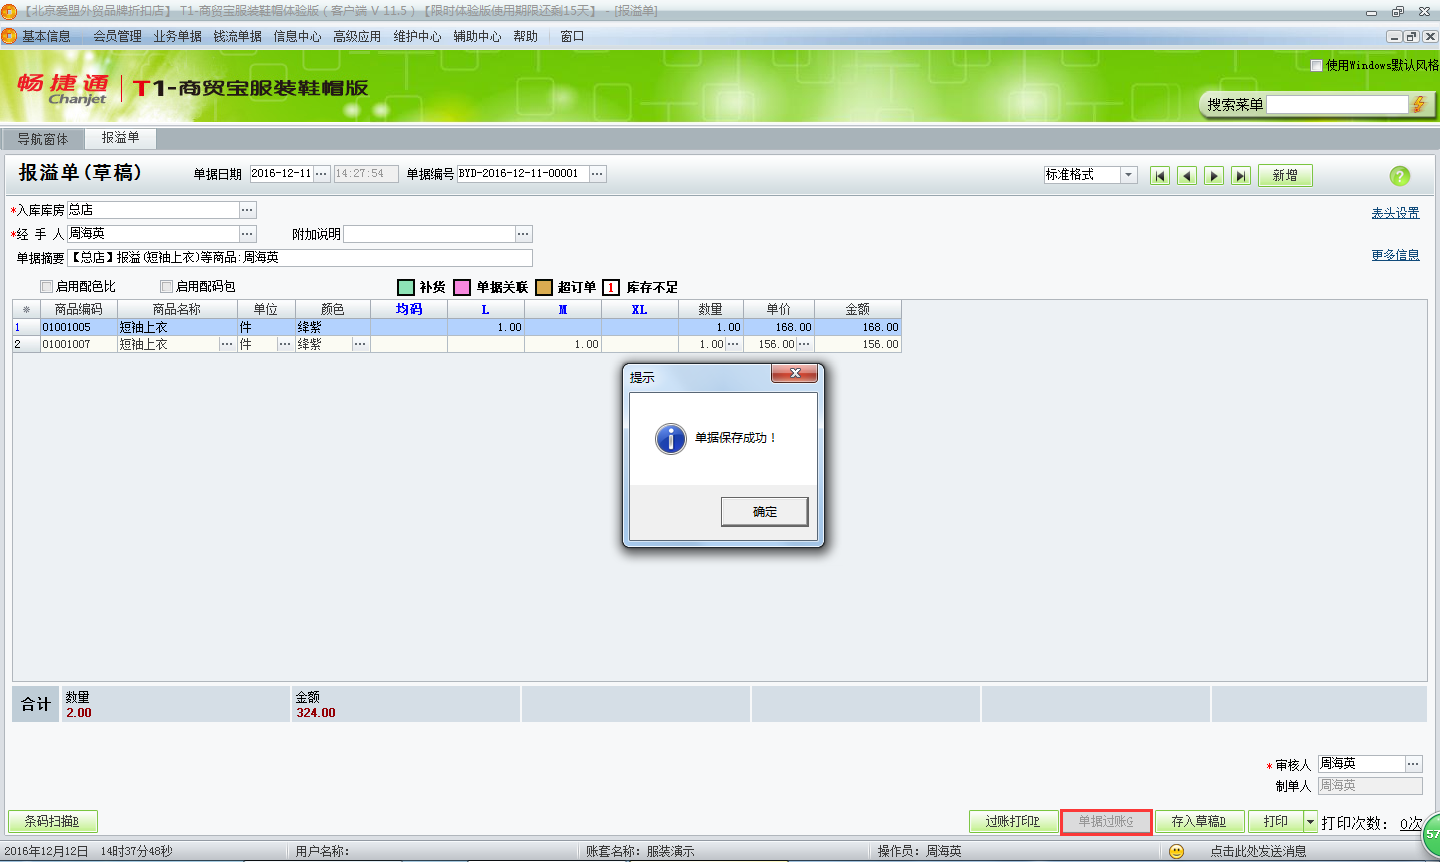Go to previous record arrow icon
This screenshot has width=1440, height=862.
pos(1187,176)
